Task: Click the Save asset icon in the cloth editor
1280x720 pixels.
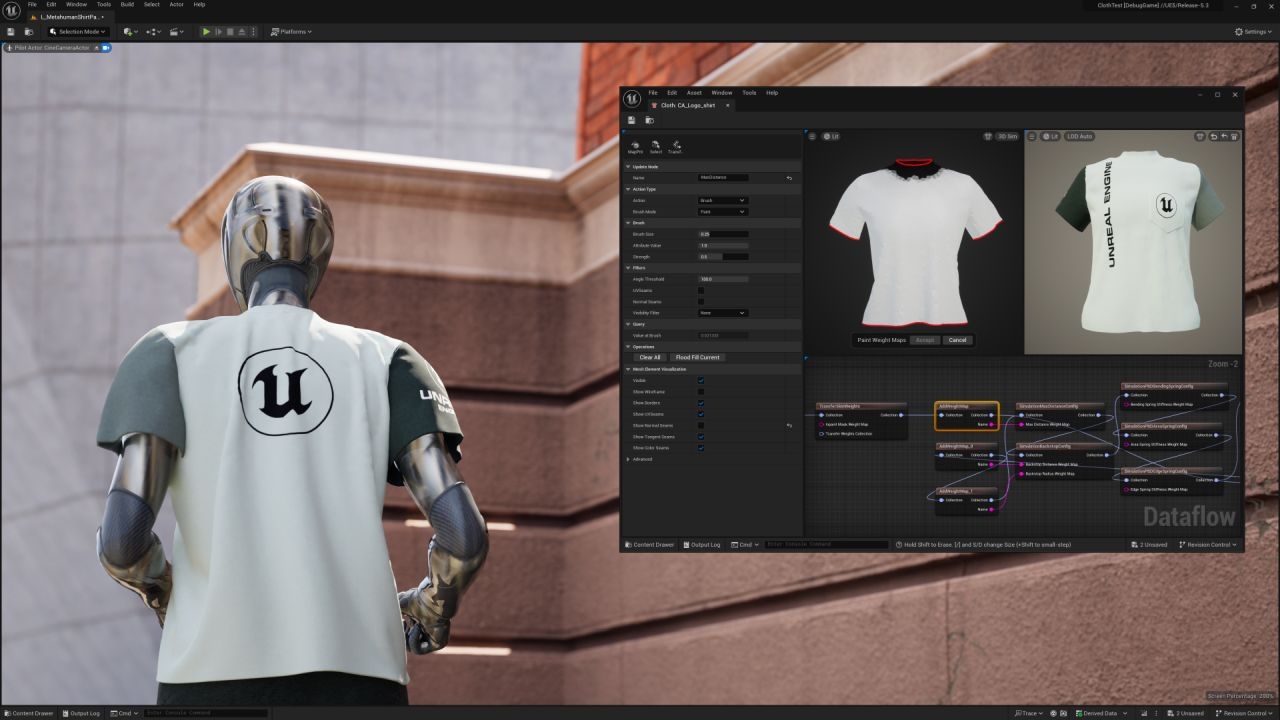Action: point(631,119)
